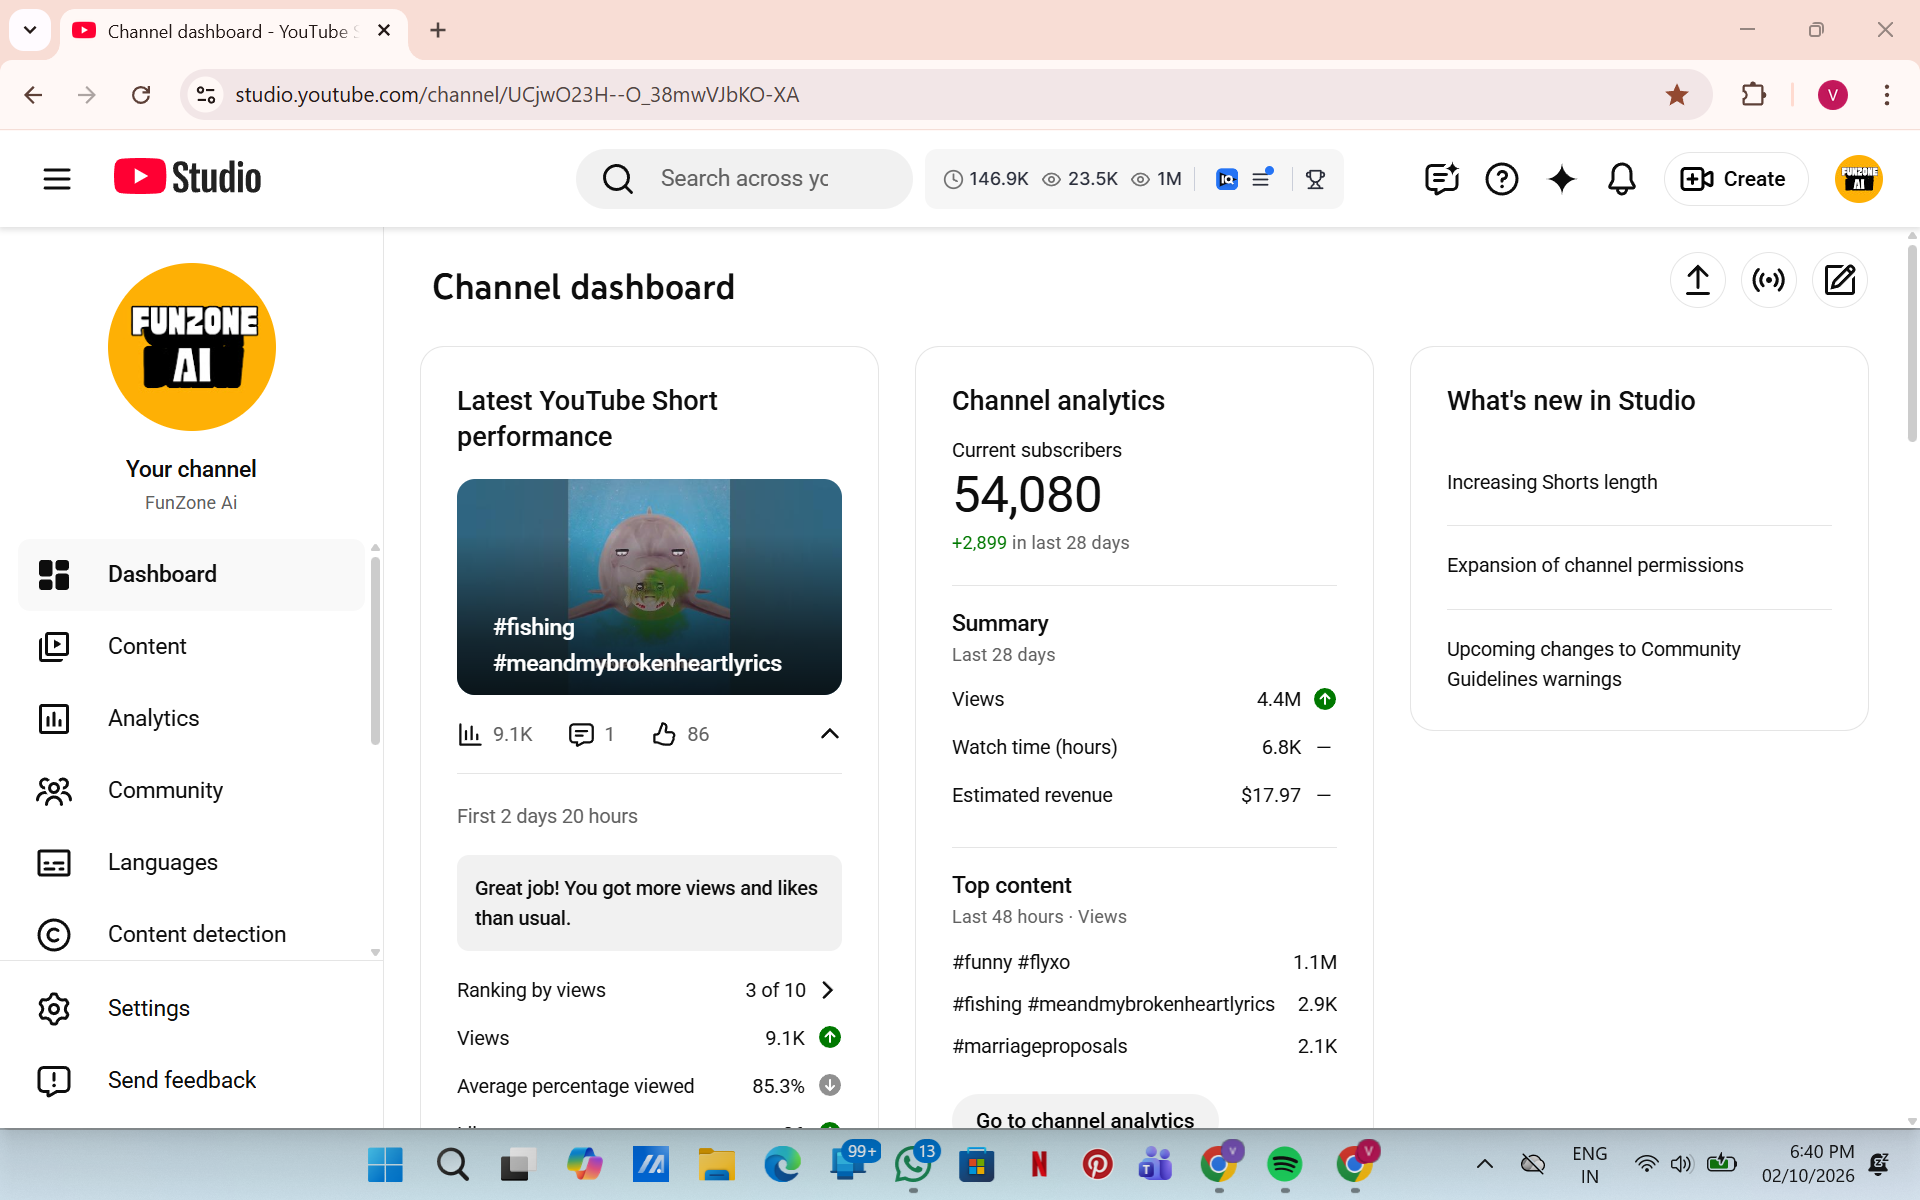
Task: Collapse the Short performance details chevron
Action: [829, 734]
